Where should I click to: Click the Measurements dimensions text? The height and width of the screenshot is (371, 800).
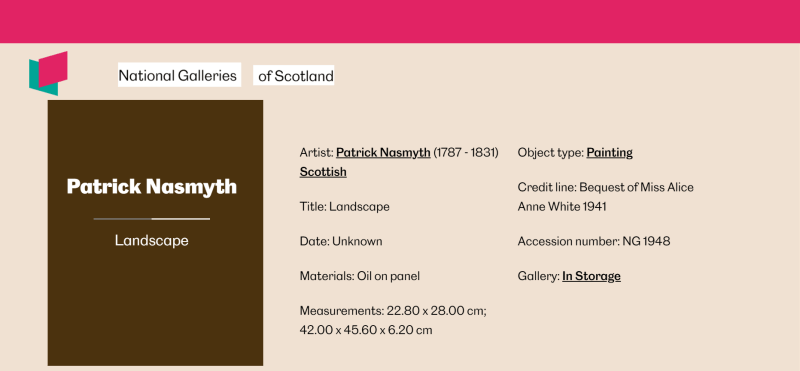[x=393, y=320]
